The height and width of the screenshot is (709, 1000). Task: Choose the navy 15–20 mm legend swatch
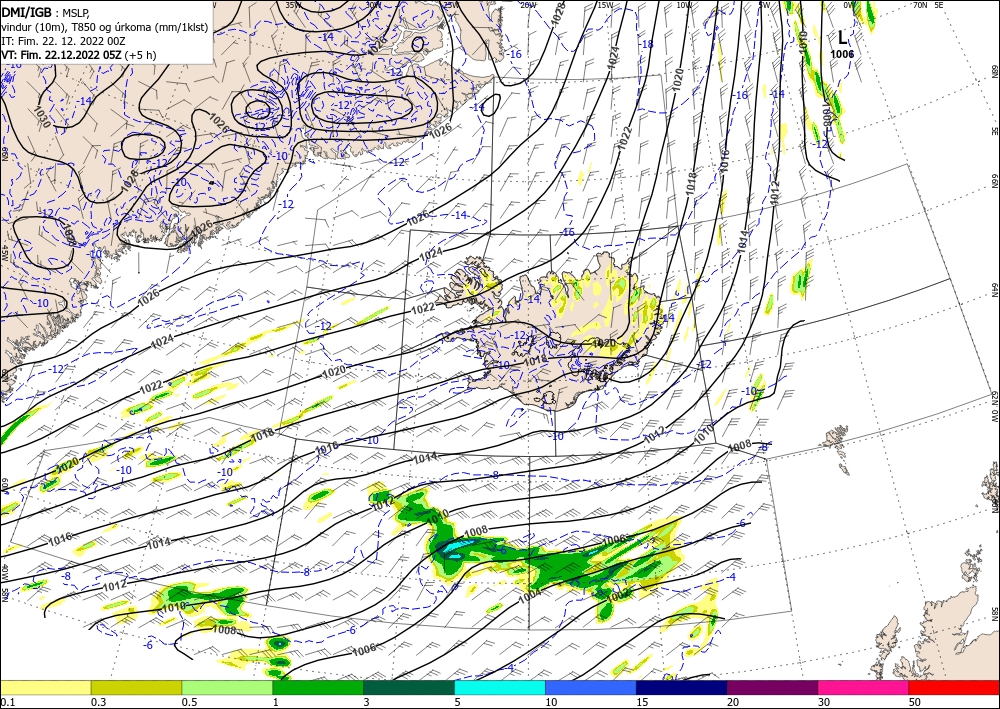[x=682, y=687]
